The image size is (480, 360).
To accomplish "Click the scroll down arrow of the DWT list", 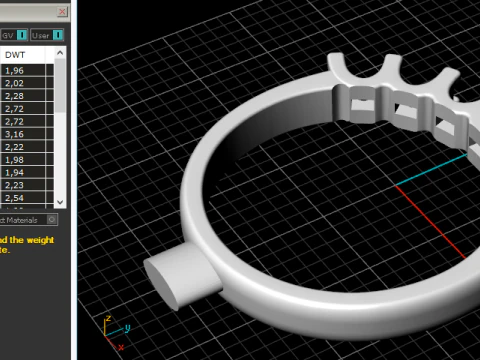I will point(60,202).
